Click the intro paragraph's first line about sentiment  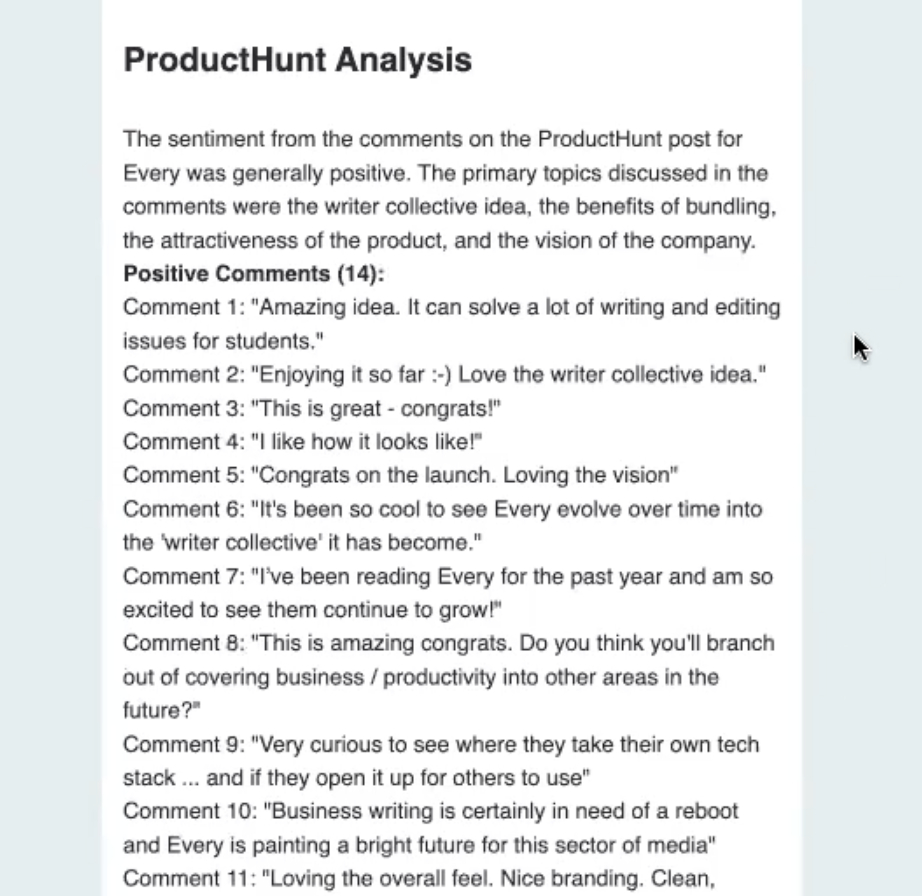[x=432, y=139]
